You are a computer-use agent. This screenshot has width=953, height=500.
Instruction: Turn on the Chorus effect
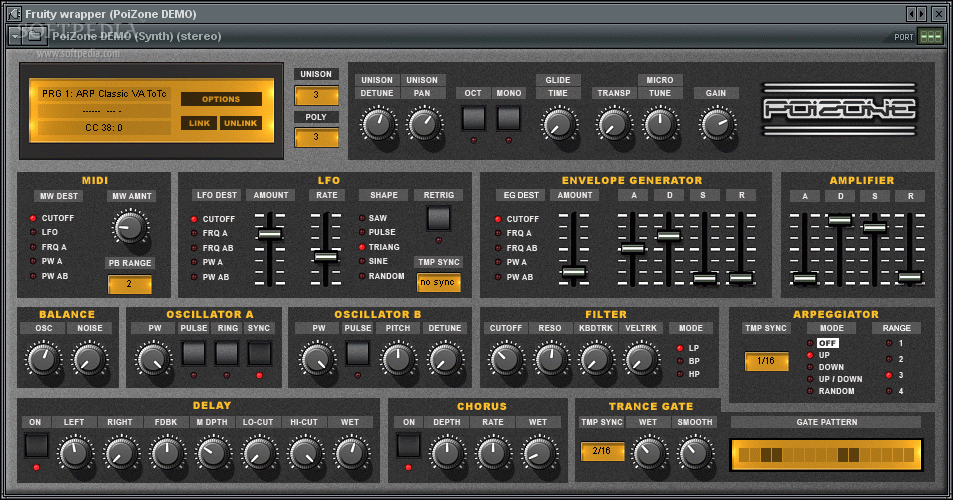(x=408, y=445)
